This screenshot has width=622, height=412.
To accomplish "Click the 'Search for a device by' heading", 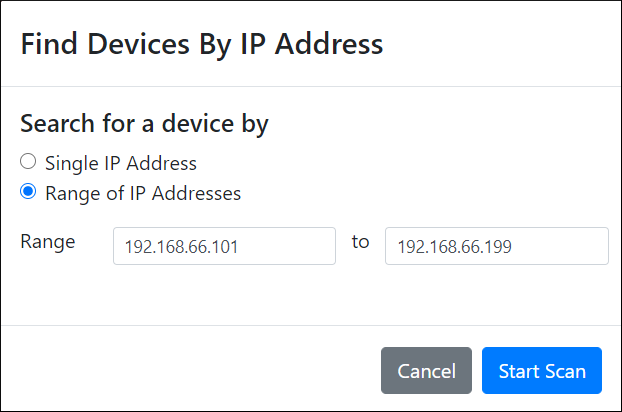I will coord(144,125).
